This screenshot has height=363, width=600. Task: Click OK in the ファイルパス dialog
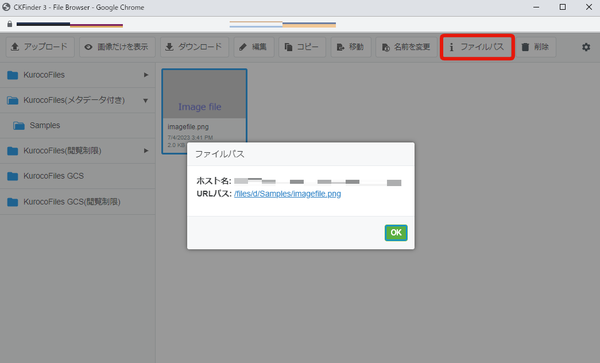click(x=396, y=233)
